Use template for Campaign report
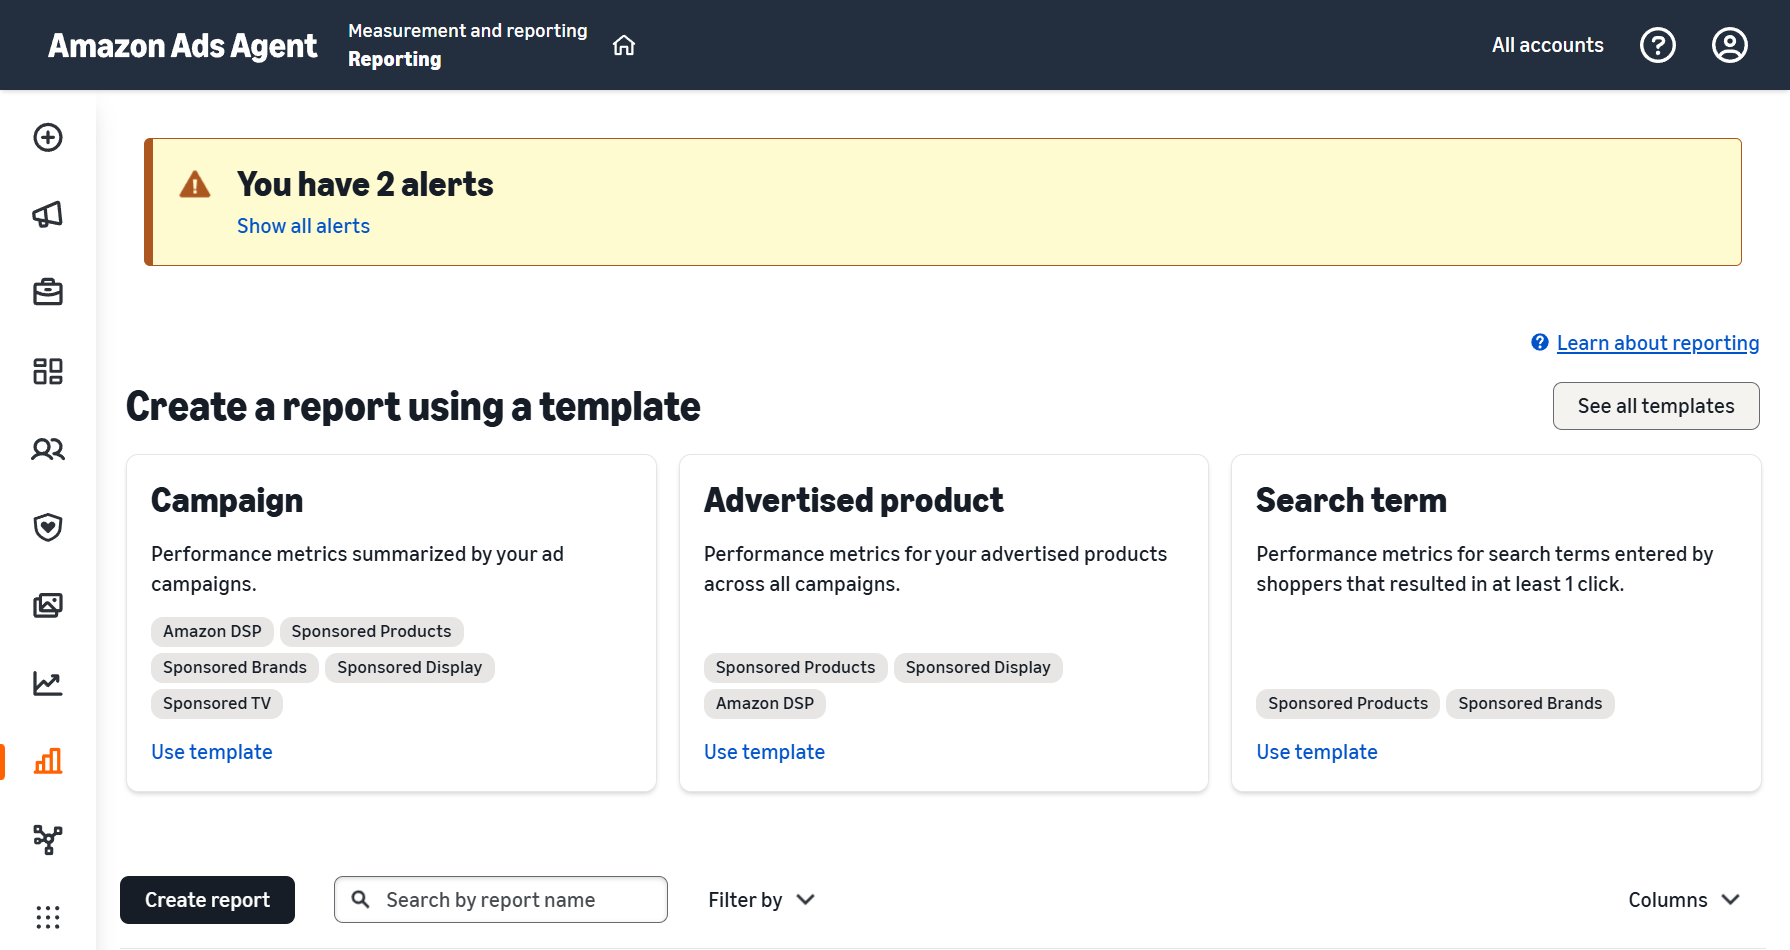This screenshot has width=1790, height=950. tap(212, 752)
